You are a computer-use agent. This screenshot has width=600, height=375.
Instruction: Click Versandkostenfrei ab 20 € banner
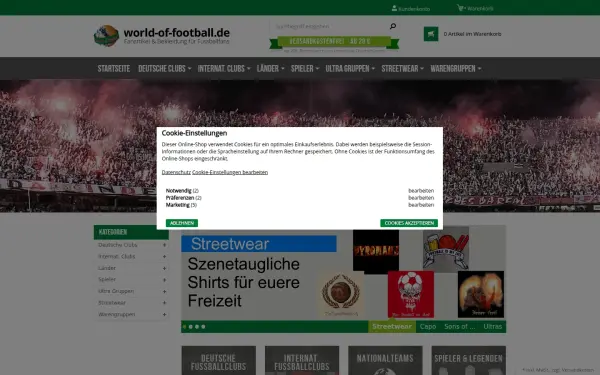coord(334,42)
